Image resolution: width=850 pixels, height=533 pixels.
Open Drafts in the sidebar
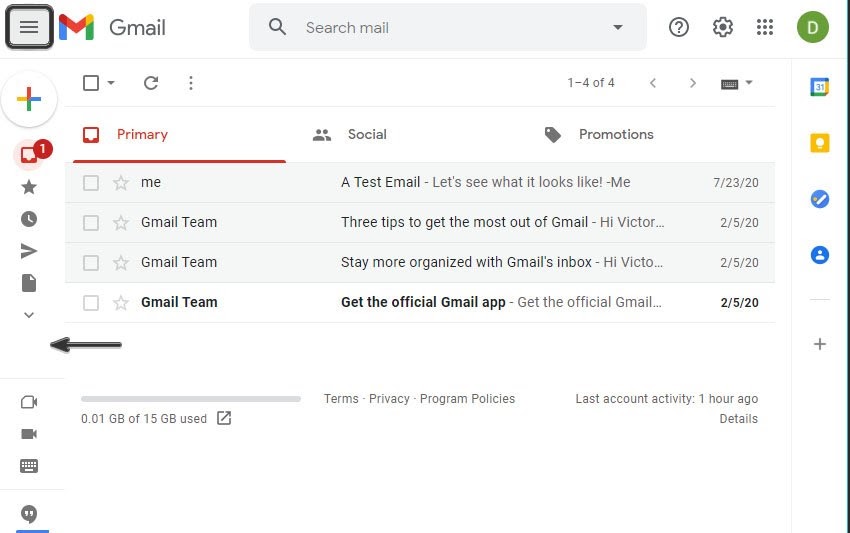pos(29,283)
